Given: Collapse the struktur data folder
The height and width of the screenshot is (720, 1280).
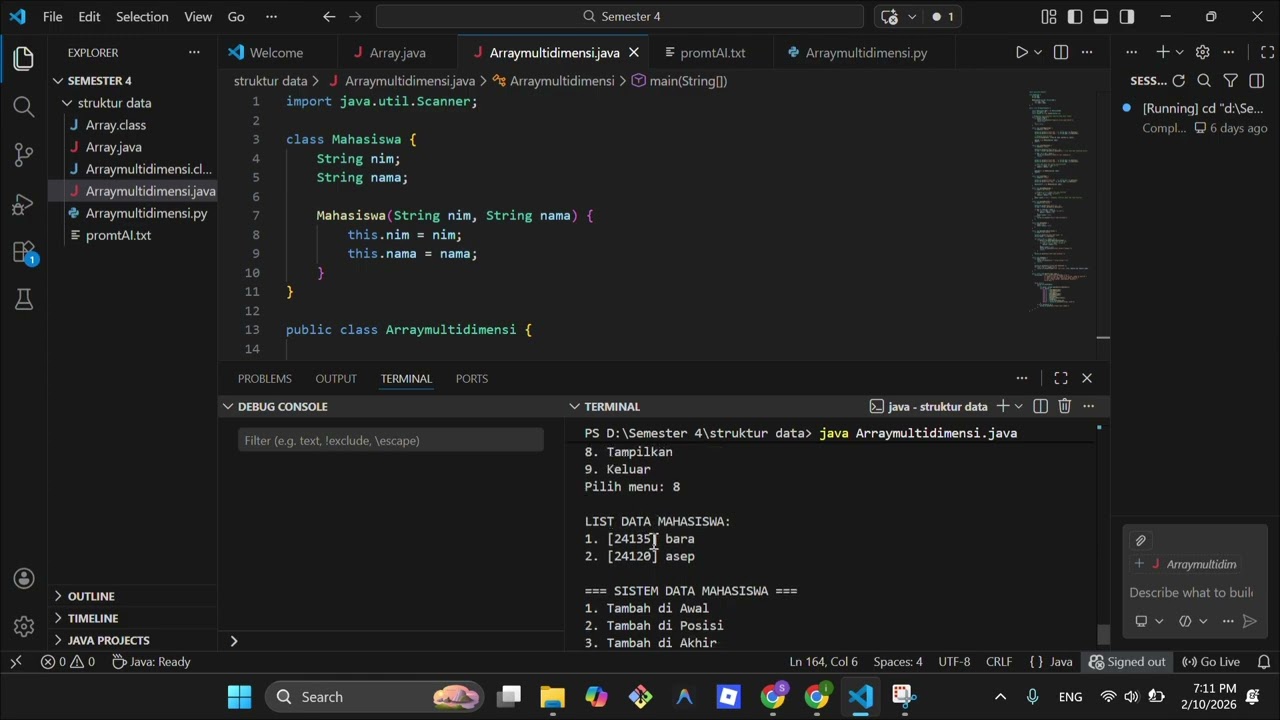Looking at the screenshot, I should [x=67, y=103].
